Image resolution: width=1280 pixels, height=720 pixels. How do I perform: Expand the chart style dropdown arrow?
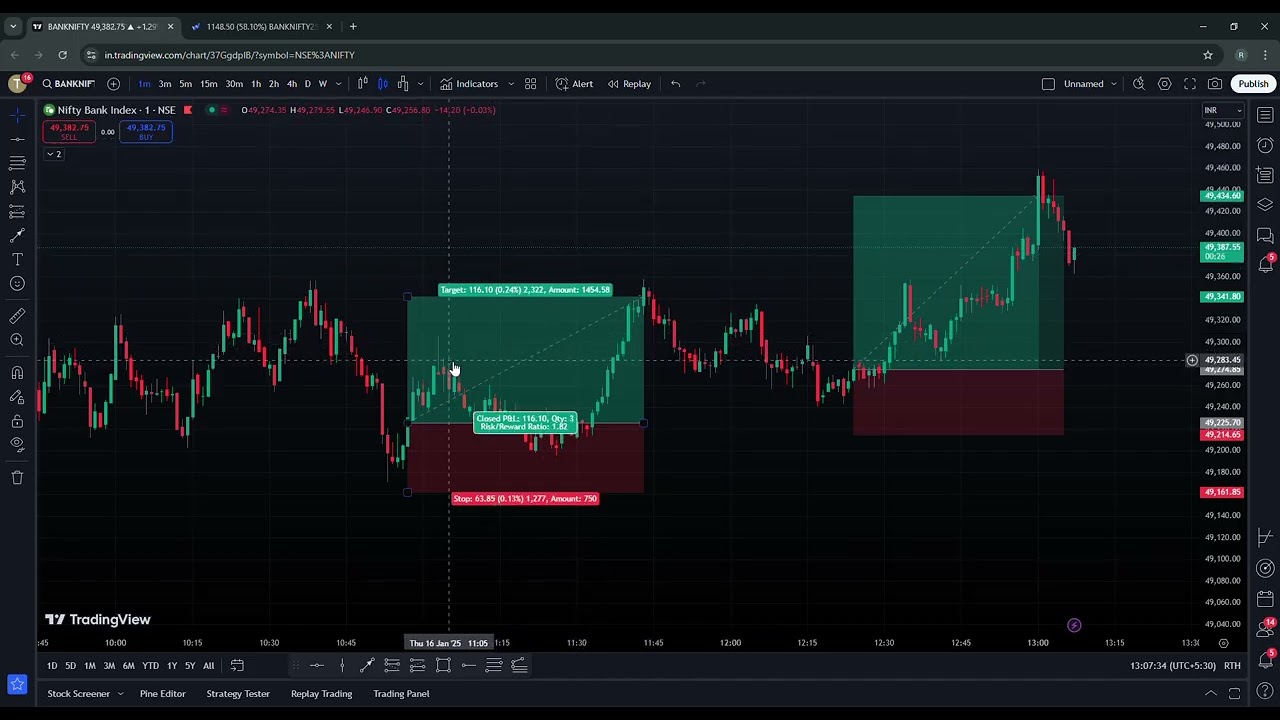point(420,84)
